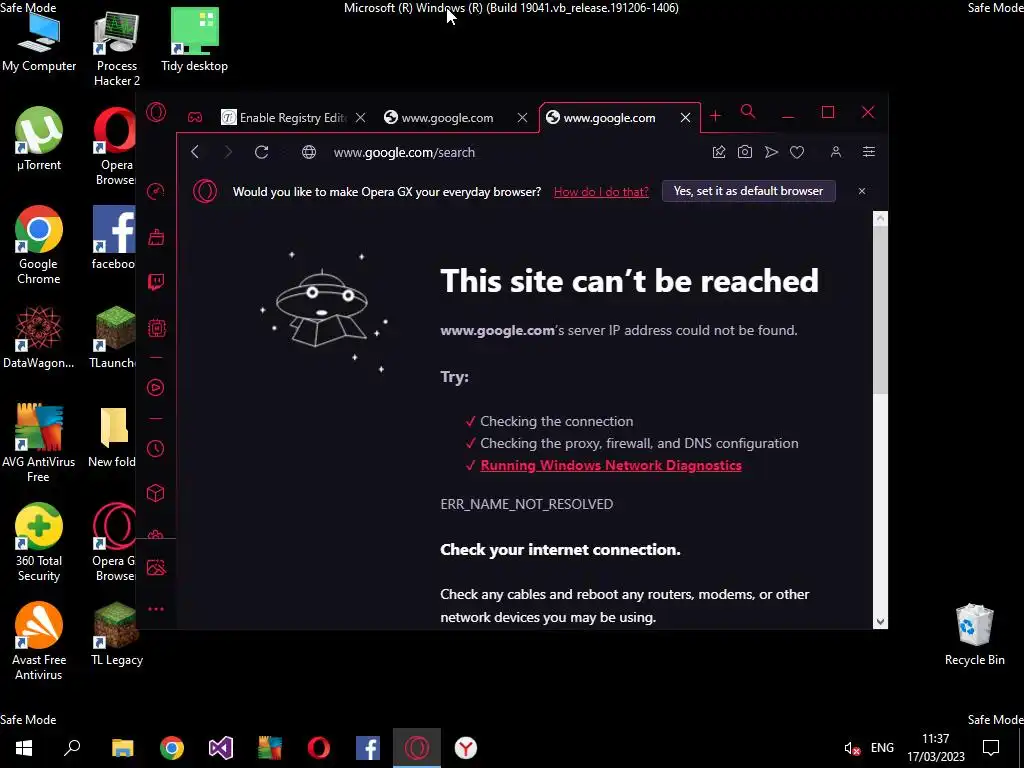Select Process Hacker 2 desktop shortcut
The image size is (1024, 768).
click(117, 48)
